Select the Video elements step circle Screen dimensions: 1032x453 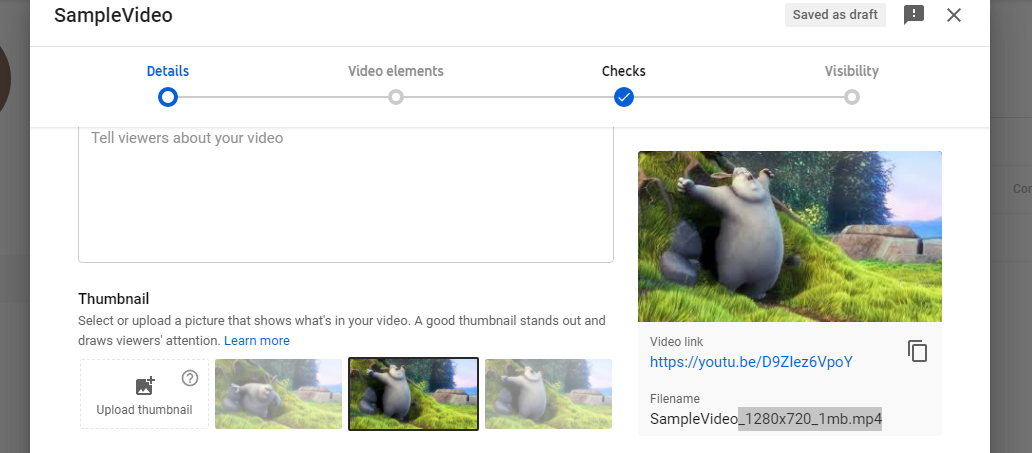pyautogui.click(x=396, y=97)
